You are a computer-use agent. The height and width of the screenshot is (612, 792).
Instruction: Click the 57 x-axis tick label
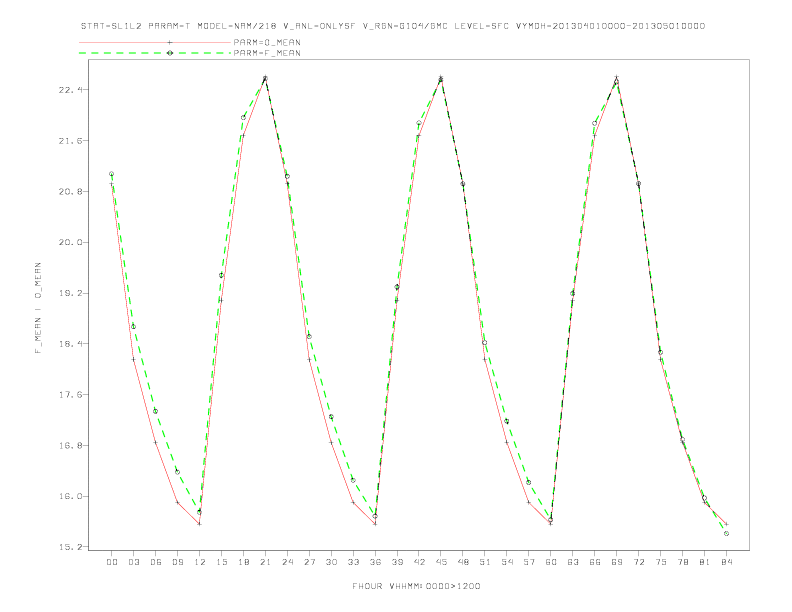click(x=529, y=562)
